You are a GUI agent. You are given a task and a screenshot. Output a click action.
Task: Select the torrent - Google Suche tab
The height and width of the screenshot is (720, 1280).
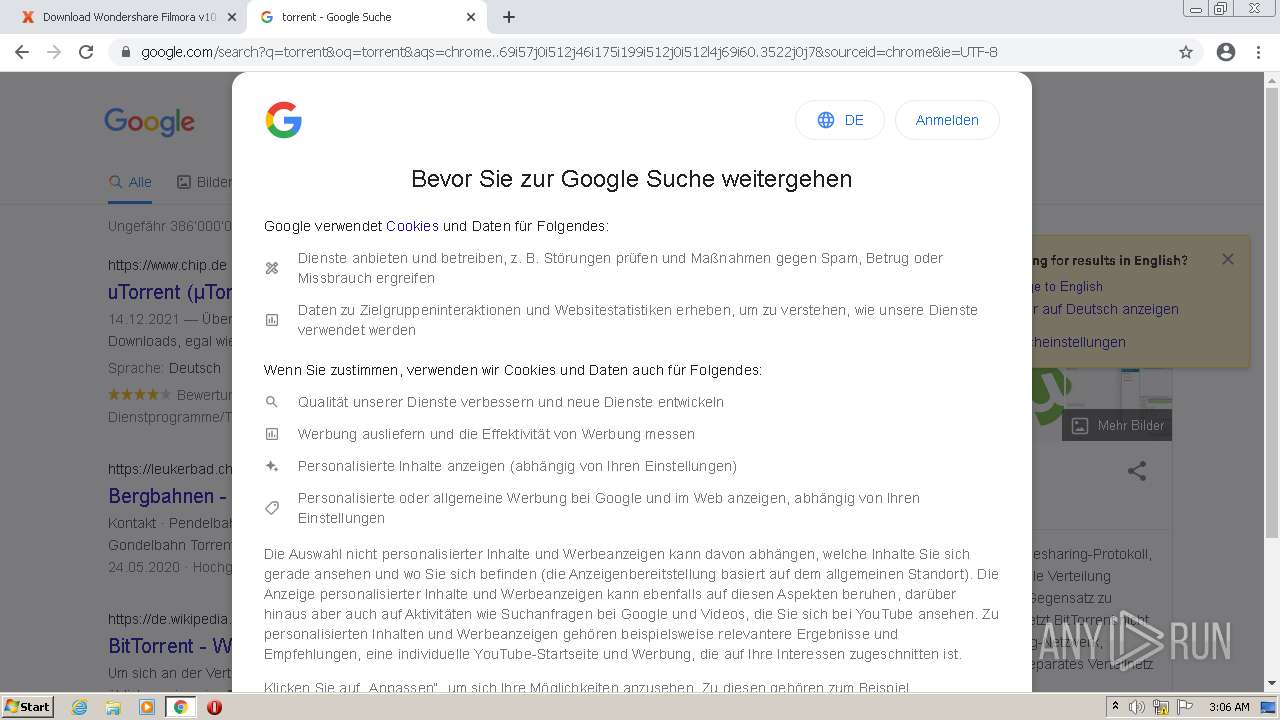pyautogui.click(x=367, y=17)
